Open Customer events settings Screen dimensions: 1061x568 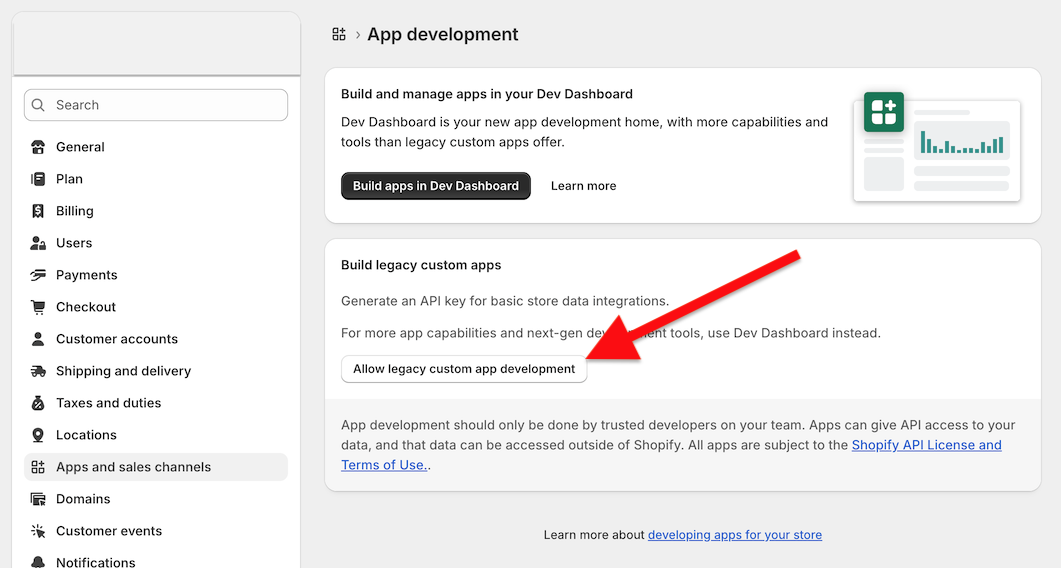click(x=108, y=531)
